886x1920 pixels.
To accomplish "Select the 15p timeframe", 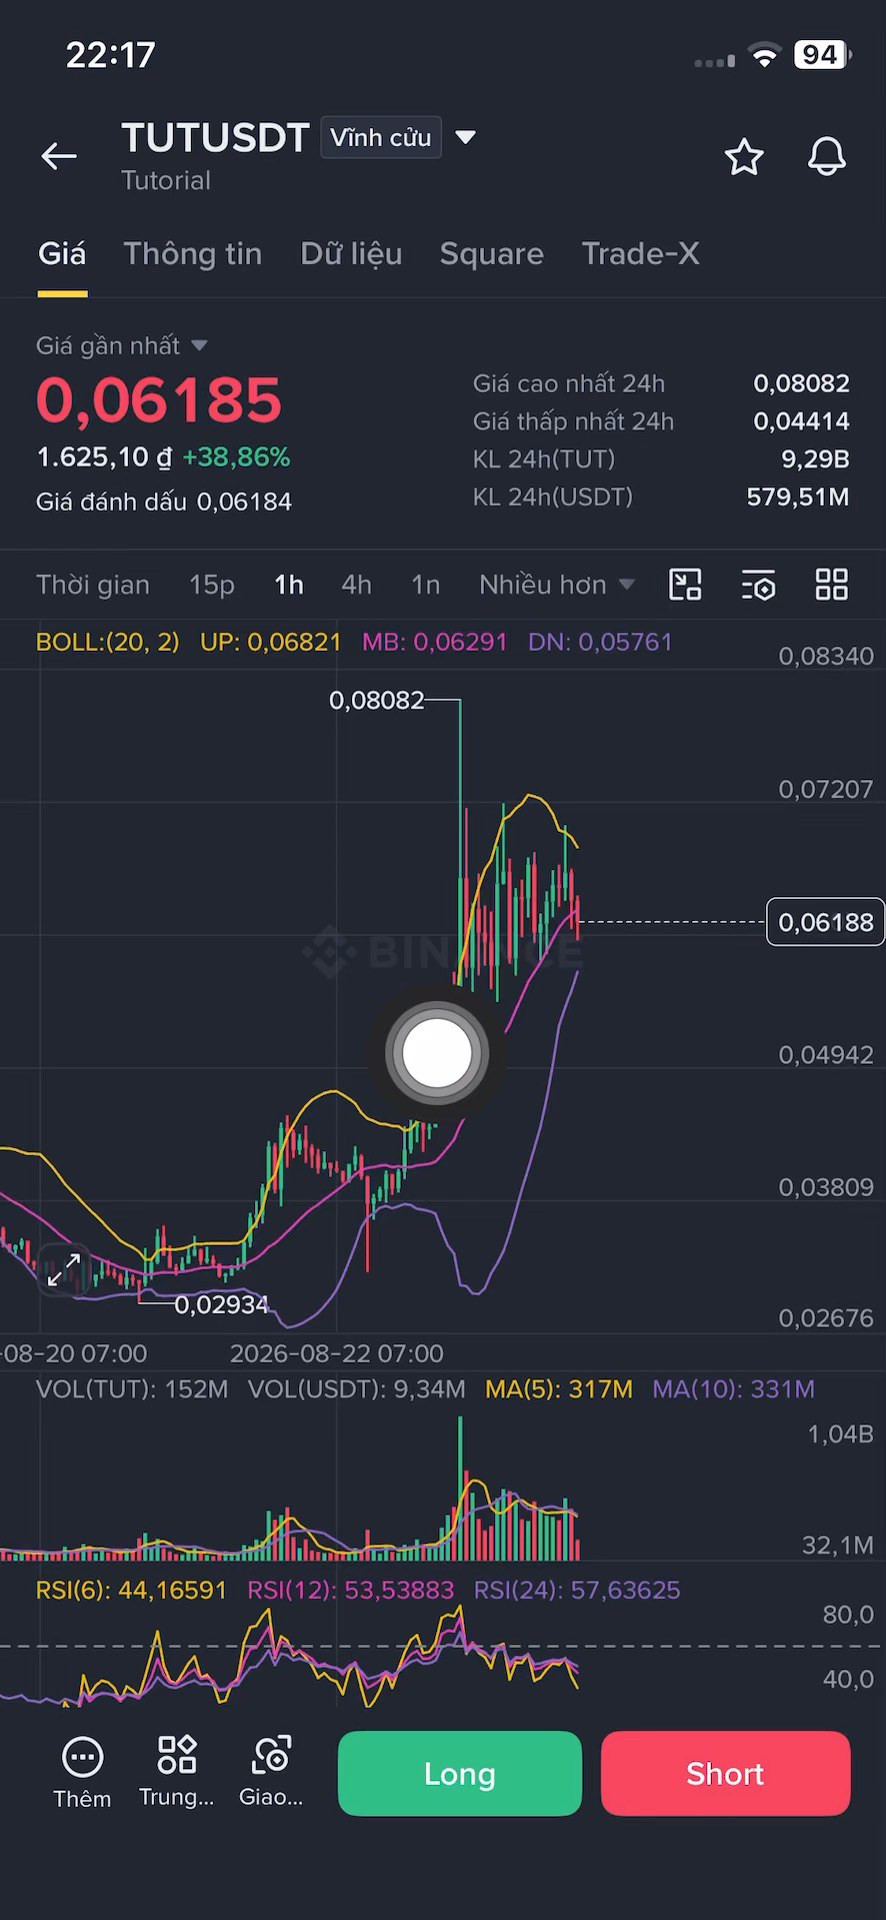I will (212, 585).
